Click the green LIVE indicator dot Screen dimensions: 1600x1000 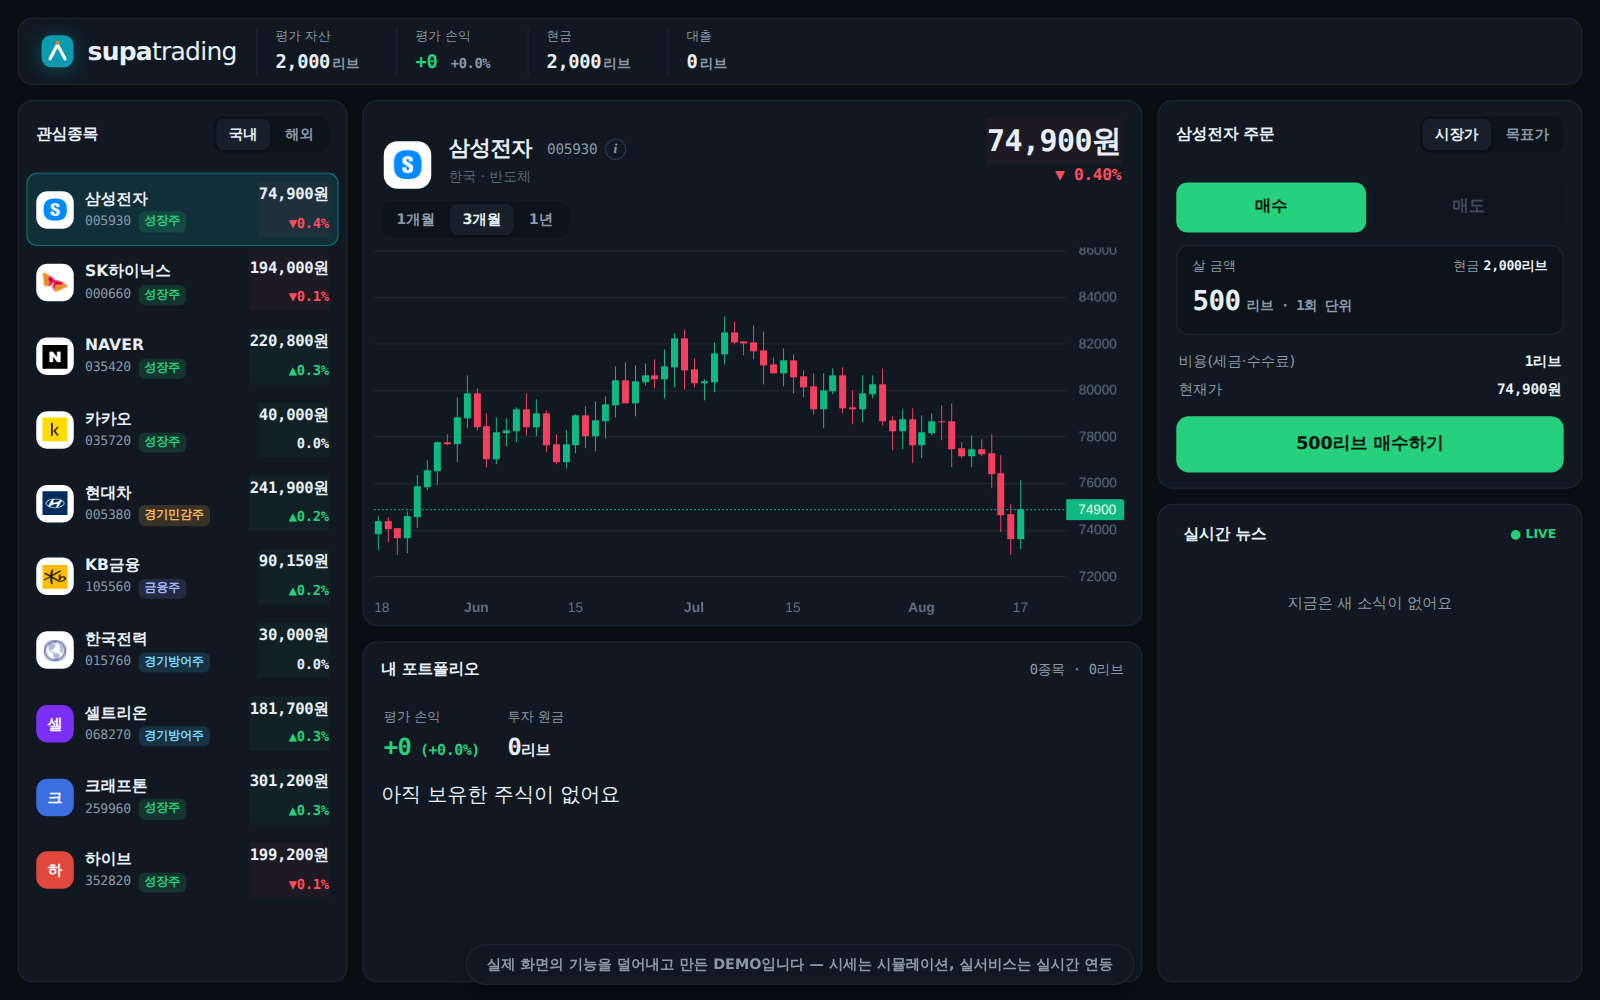(1515, 534)
